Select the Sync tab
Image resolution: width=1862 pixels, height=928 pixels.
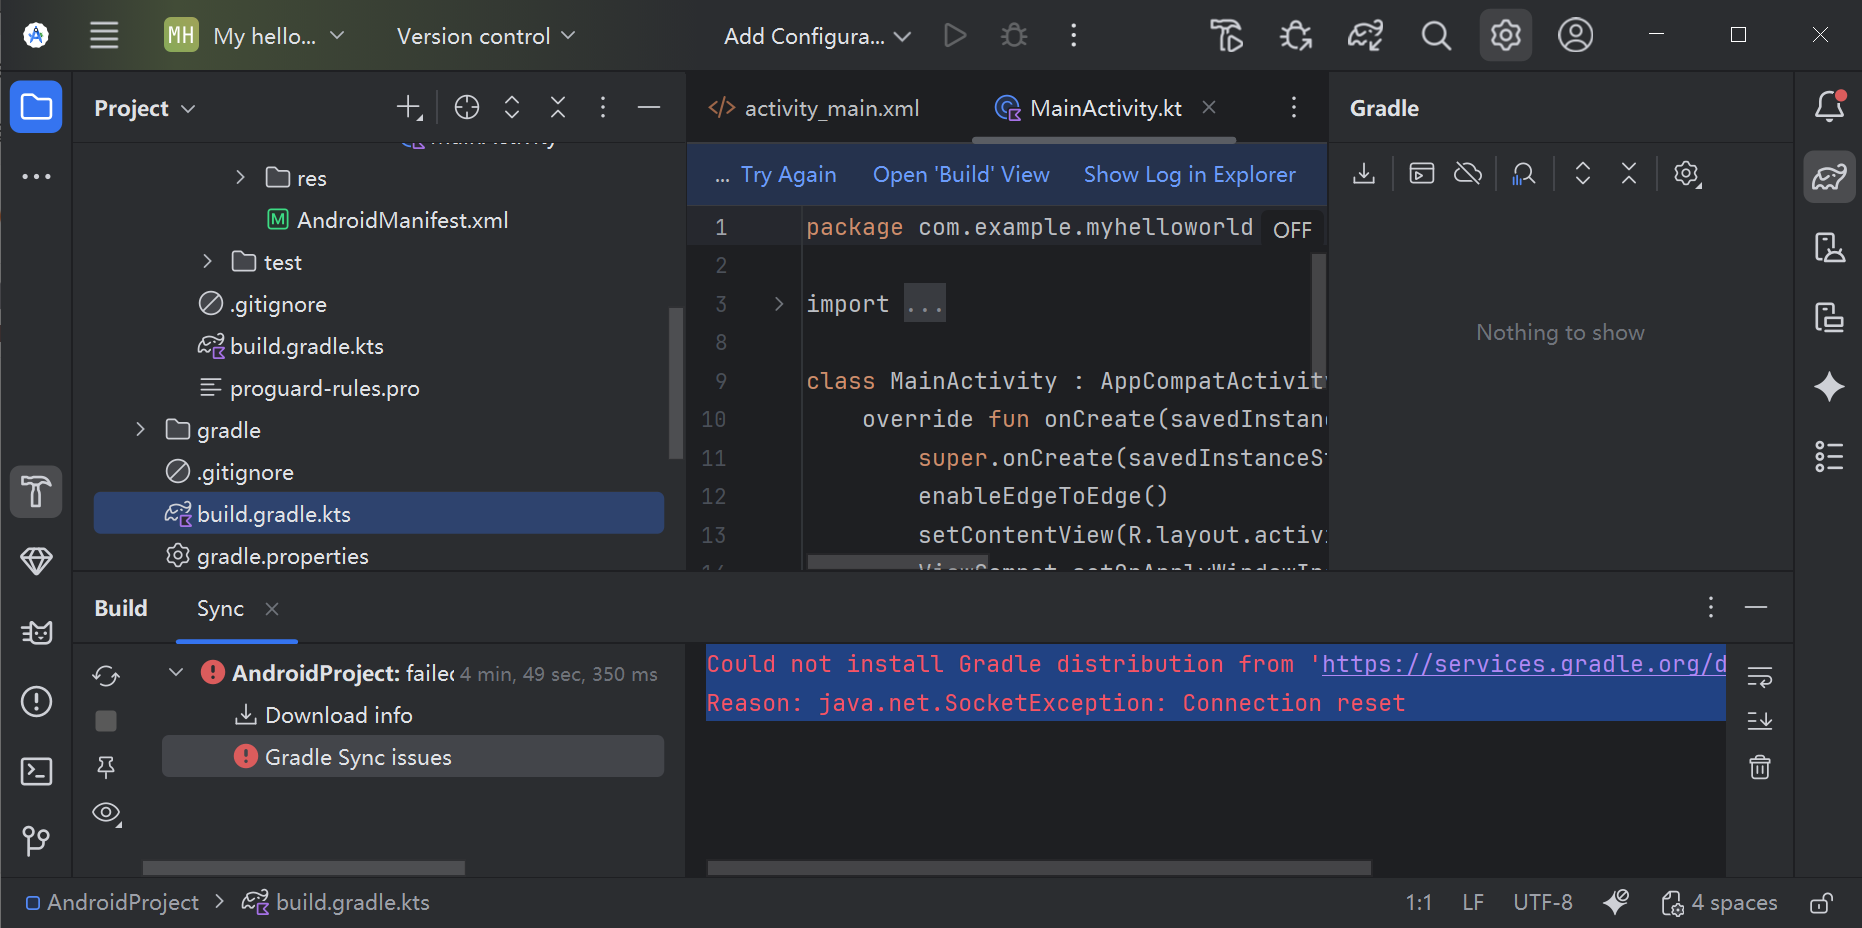[220, 609]
